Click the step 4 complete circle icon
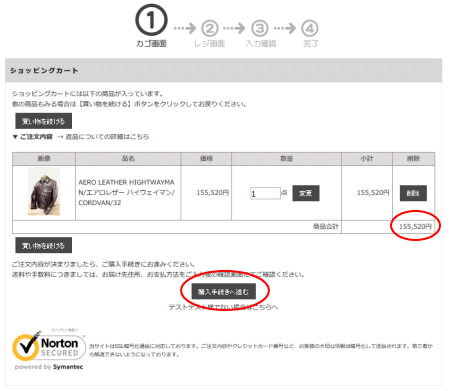The height and width of the screenshot is (391, 450). pos(310,29)
